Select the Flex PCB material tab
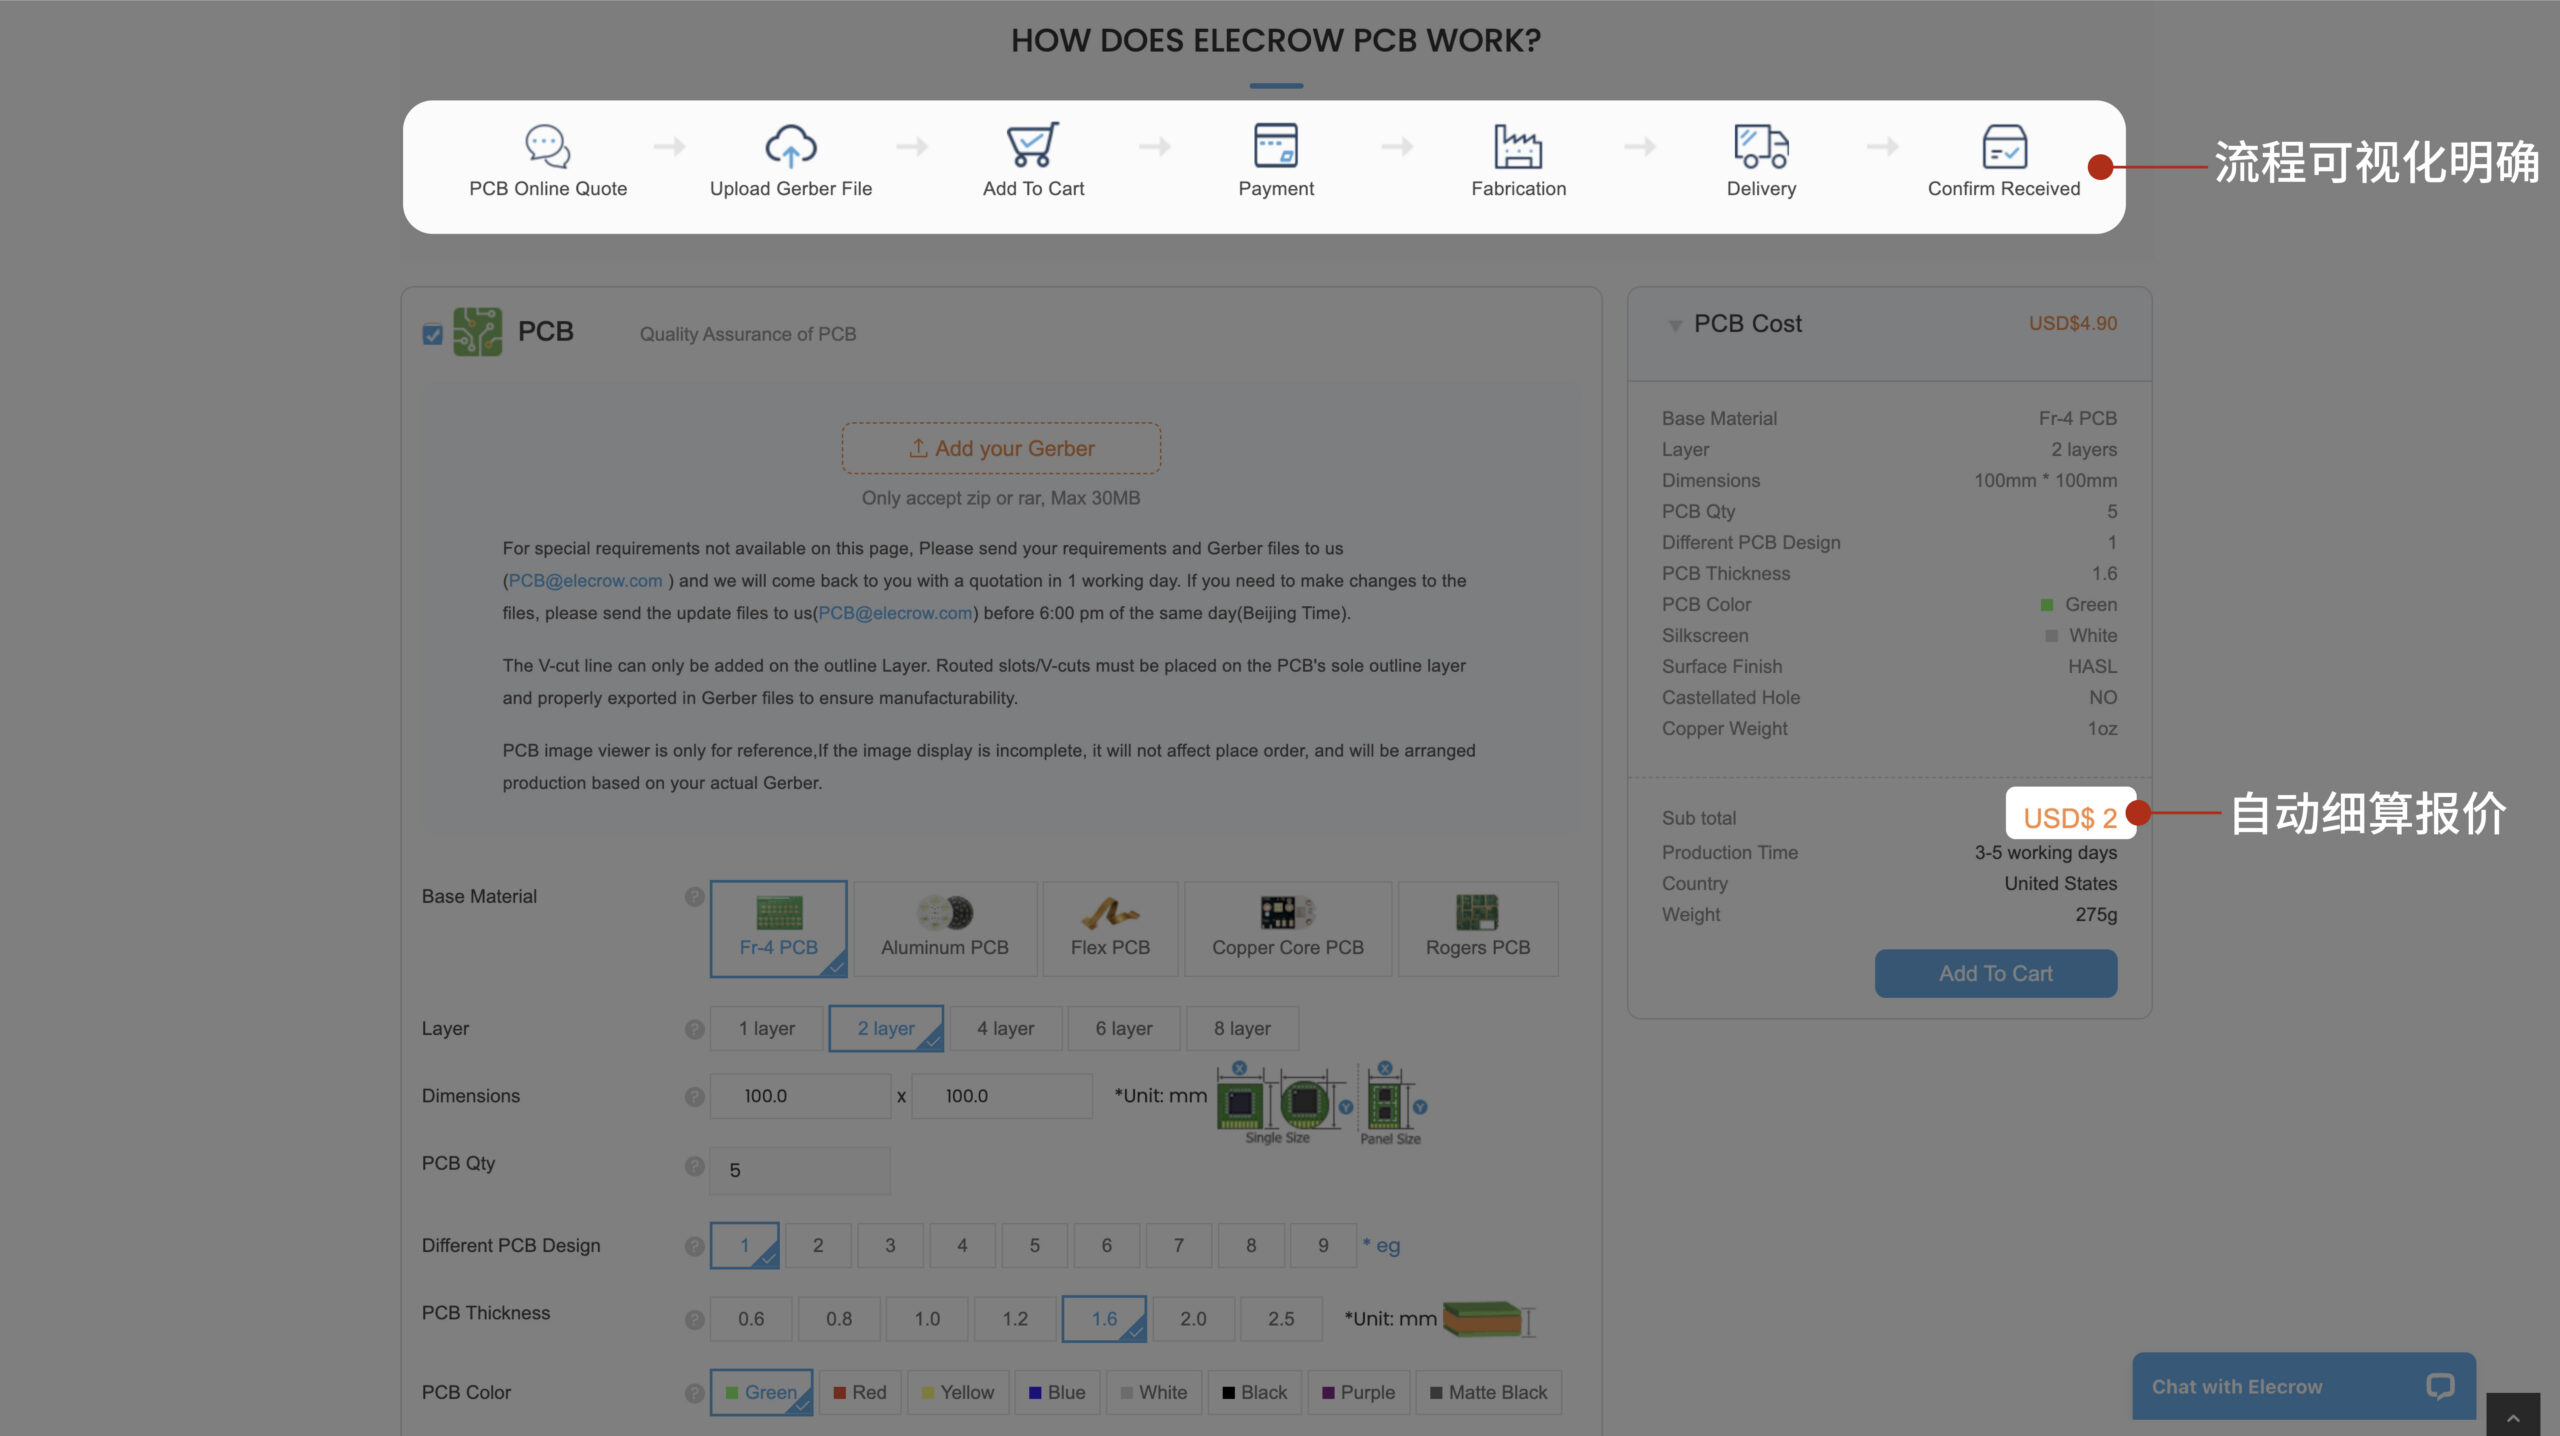Image resolution: width=2560 pixels, height=1436 pixels. pyautogui.click(x=1110, y=928)
